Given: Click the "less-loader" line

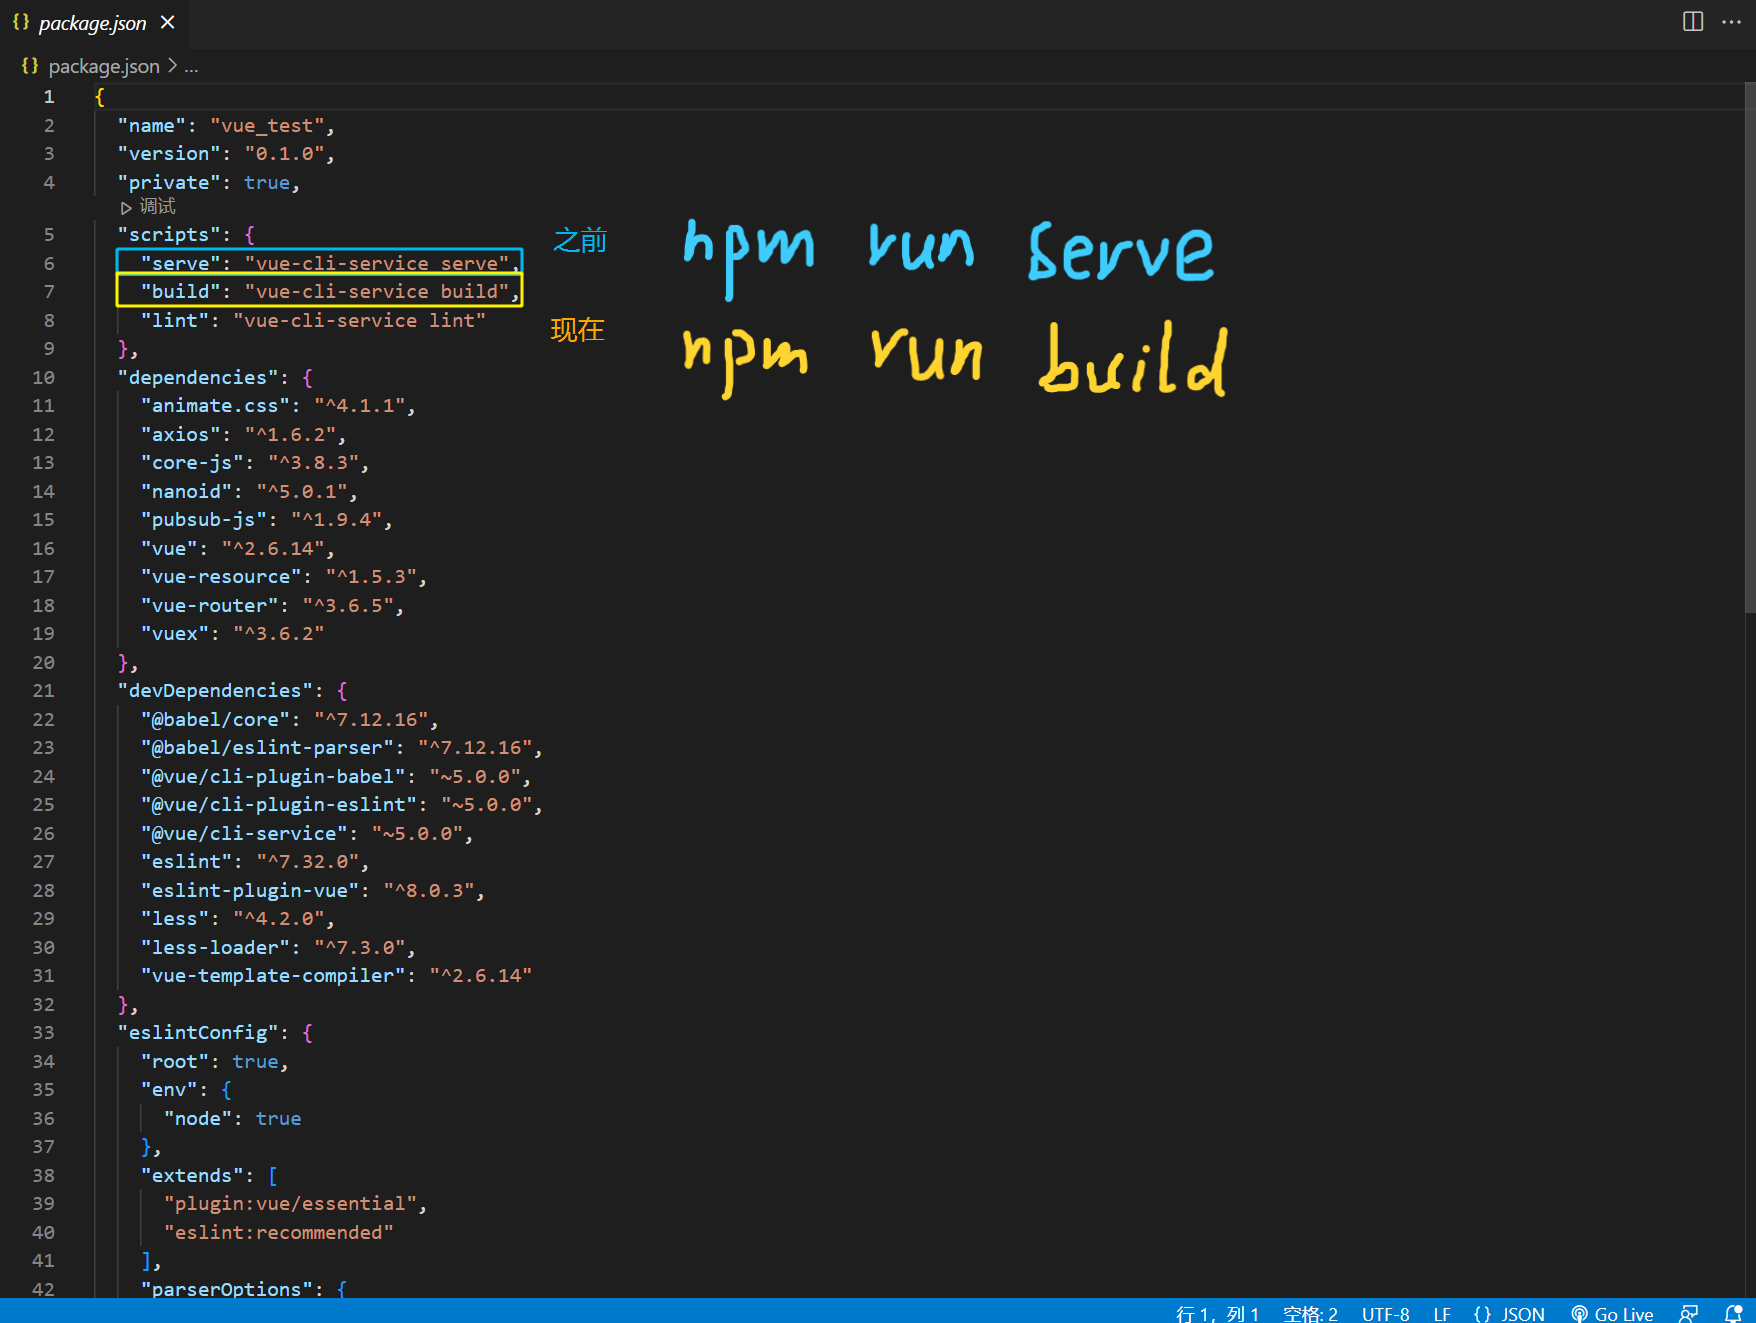Looking at the screenshot, I should [x=278, y=947].
